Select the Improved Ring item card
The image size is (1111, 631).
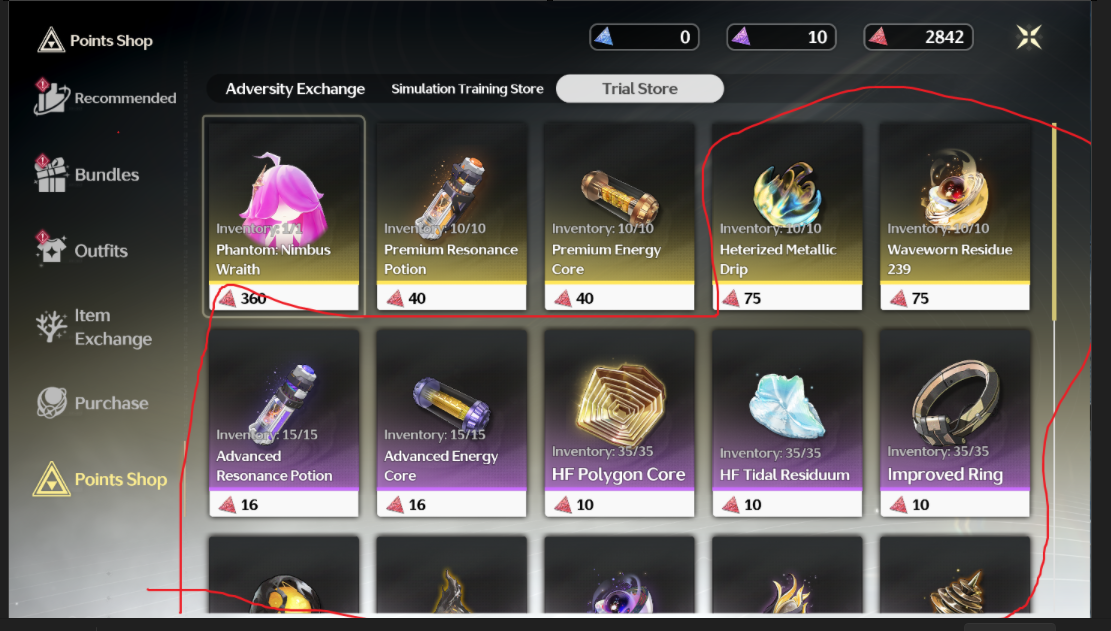click(954, 422)
